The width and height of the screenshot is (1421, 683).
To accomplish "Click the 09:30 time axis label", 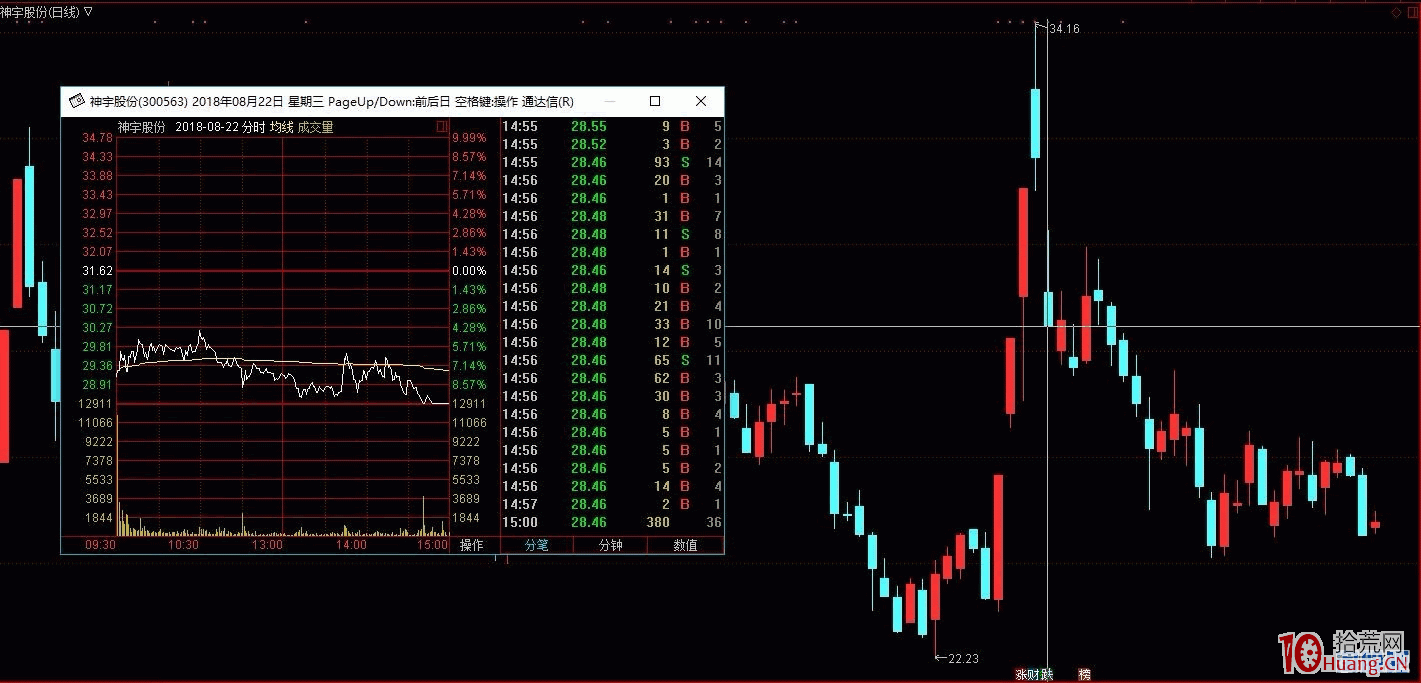I will click(100, 545).
